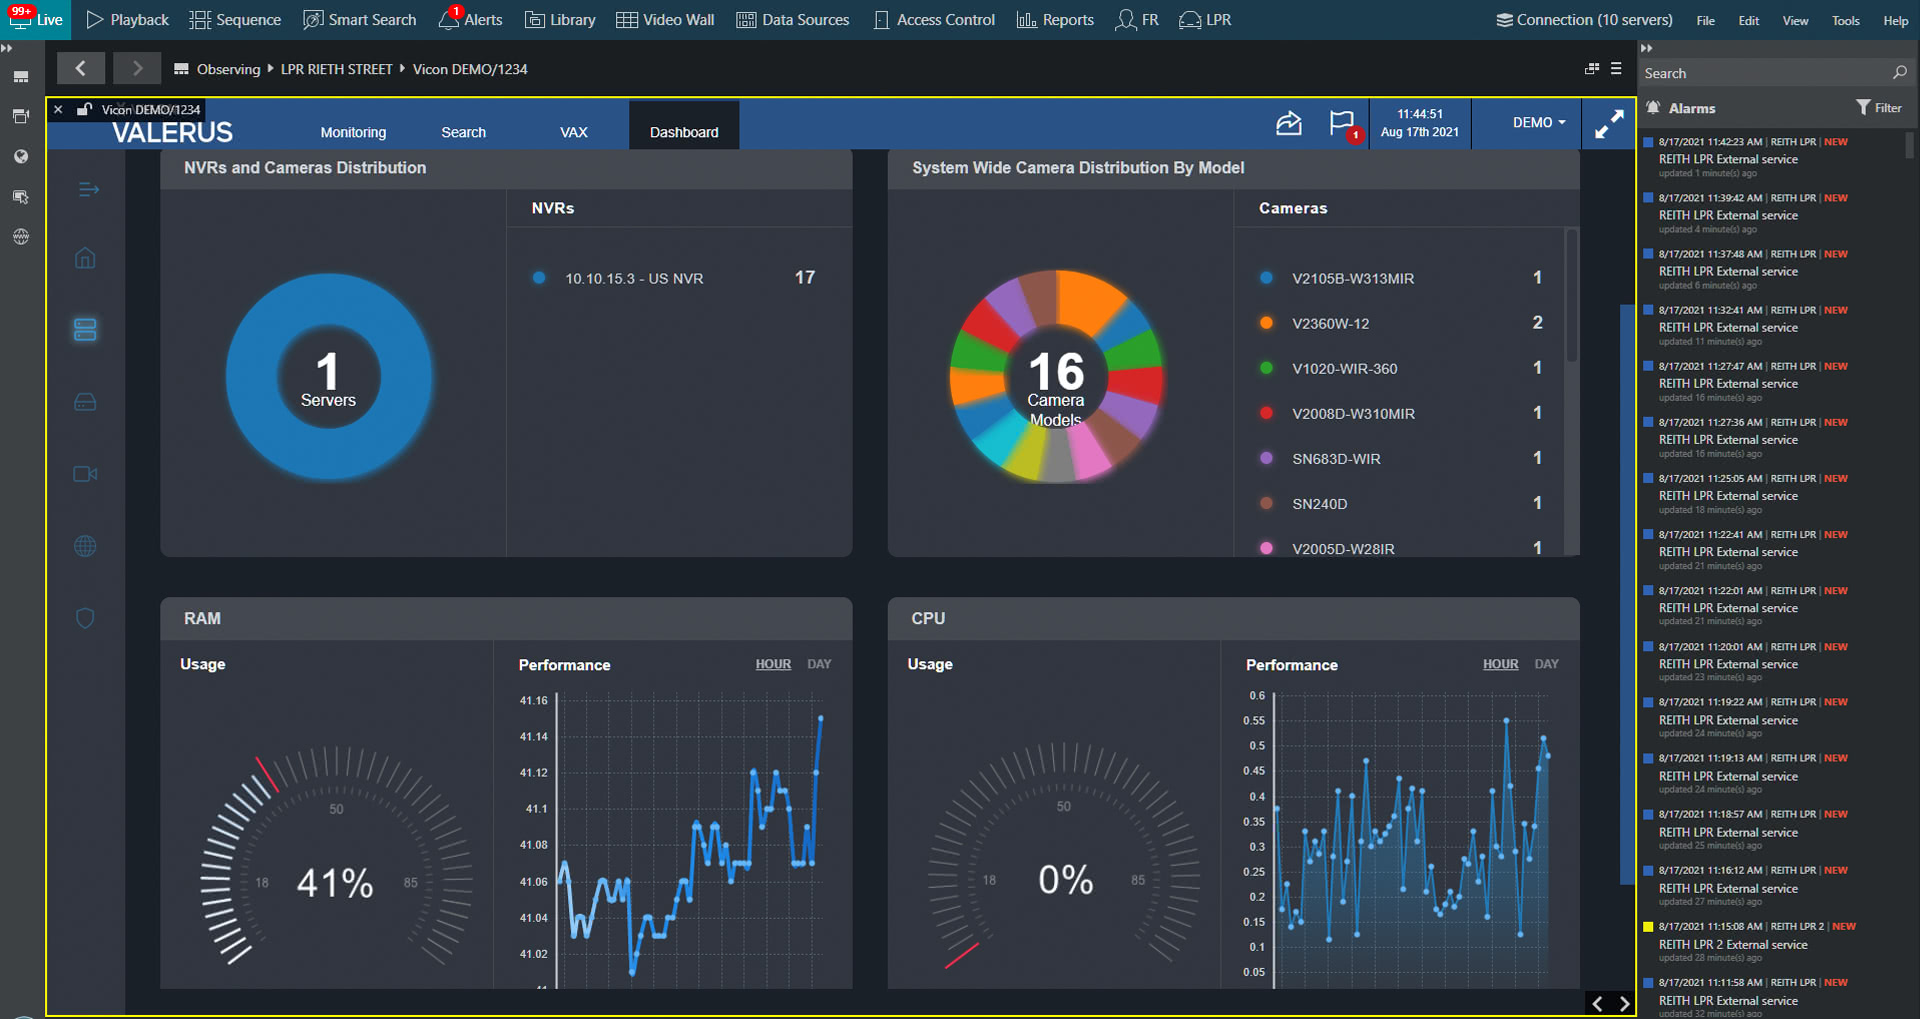
Task: Click the navigate back arrow button
Action: [x=80, y=68]
